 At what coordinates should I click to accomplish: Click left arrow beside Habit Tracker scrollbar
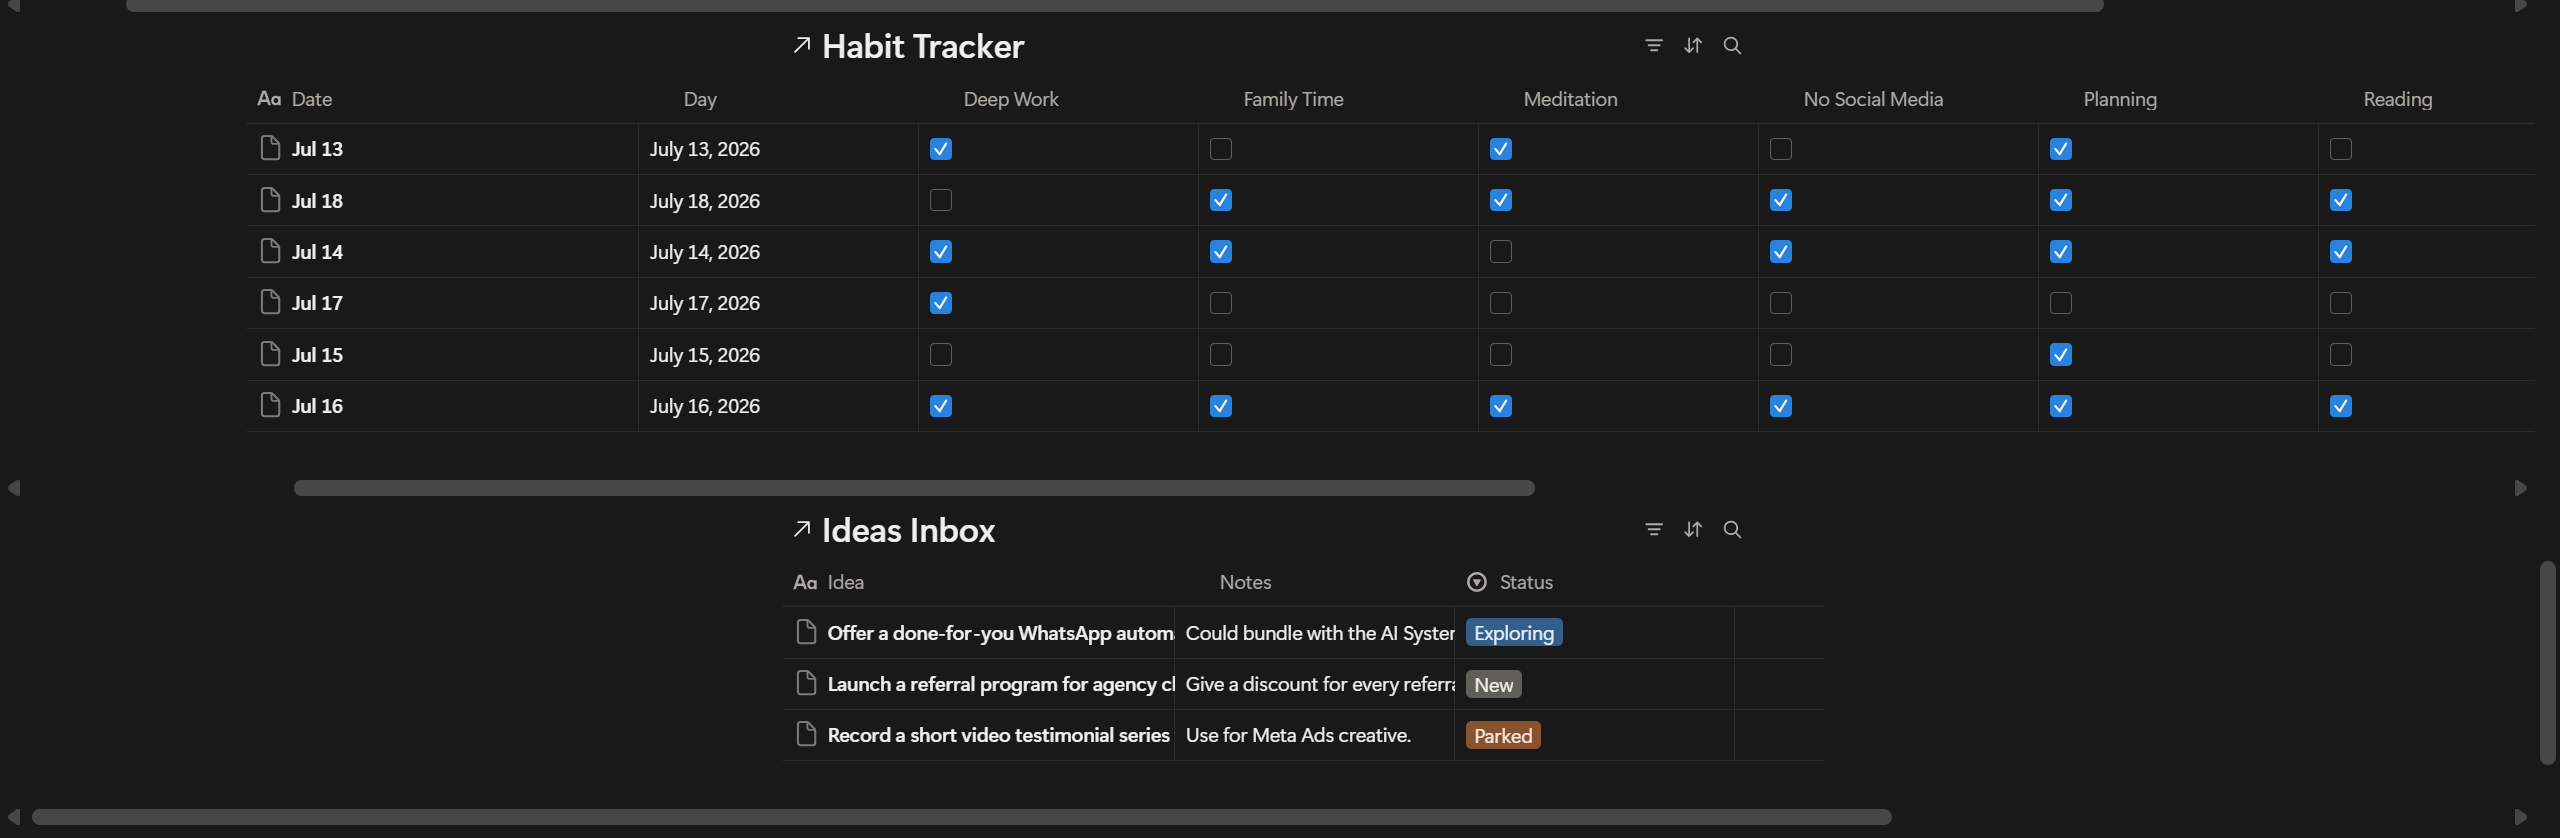click(14, 488)
